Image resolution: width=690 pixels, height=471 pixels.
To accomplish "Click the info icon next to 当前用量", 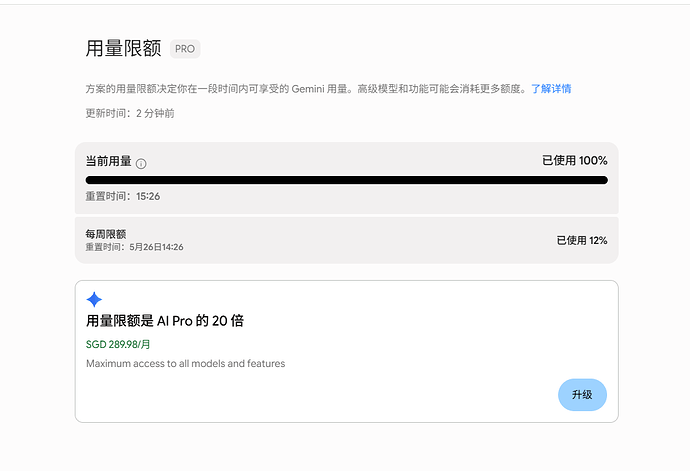I will click(x=141, y=164).
